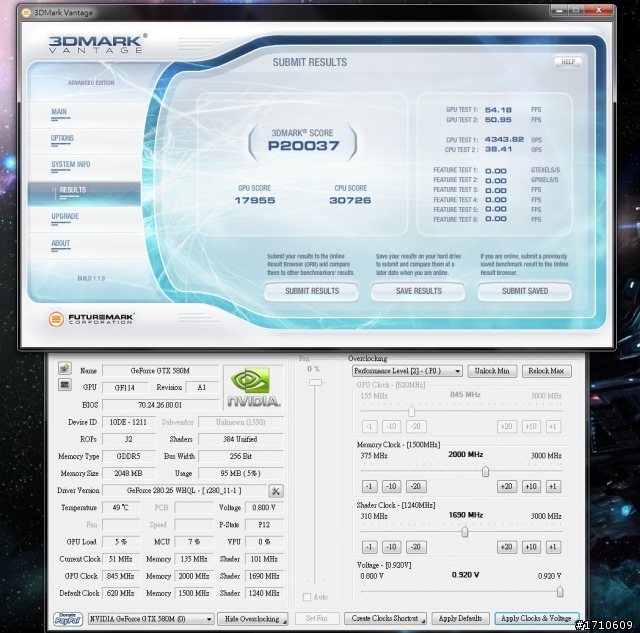Click the P-State value P12
The width and height of the screenshot is (640, 633).
point(264,525)
